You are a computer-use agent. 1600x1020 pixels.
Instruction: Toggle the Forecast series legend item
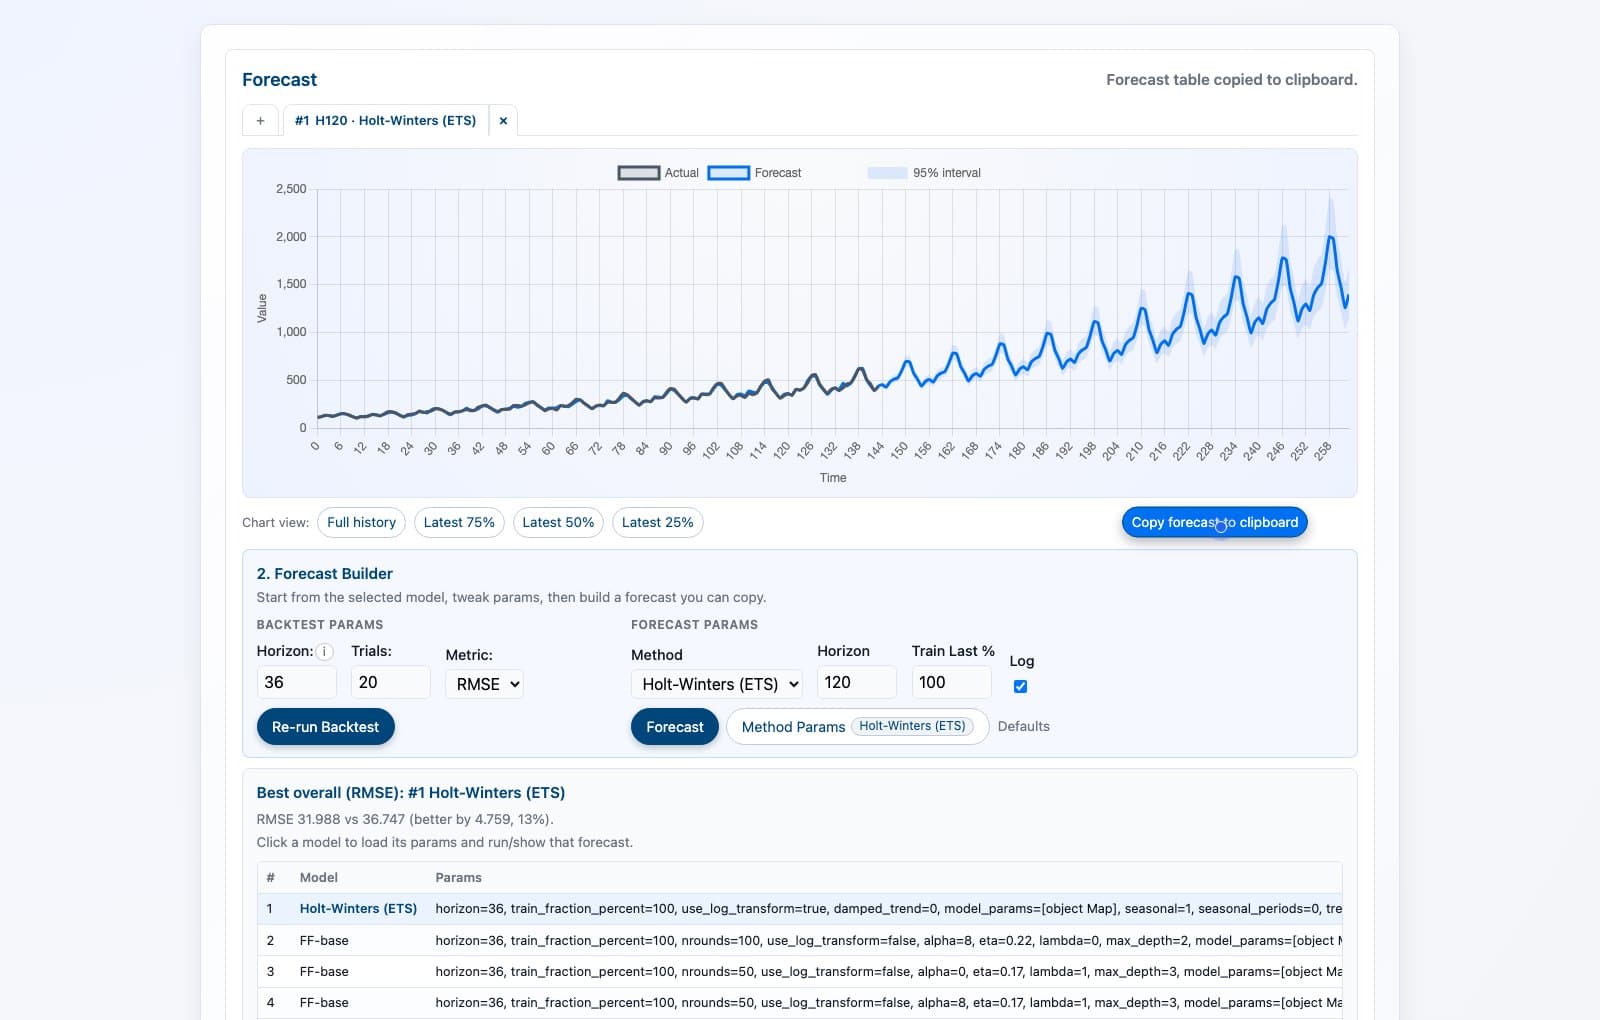755,173
